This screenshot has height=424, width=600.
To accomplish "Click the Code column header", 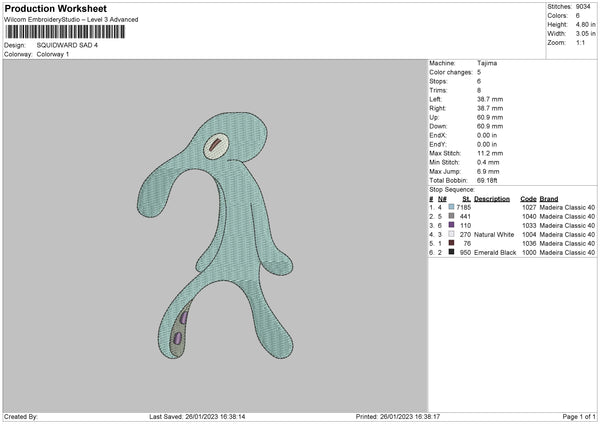I will (529, 198).
